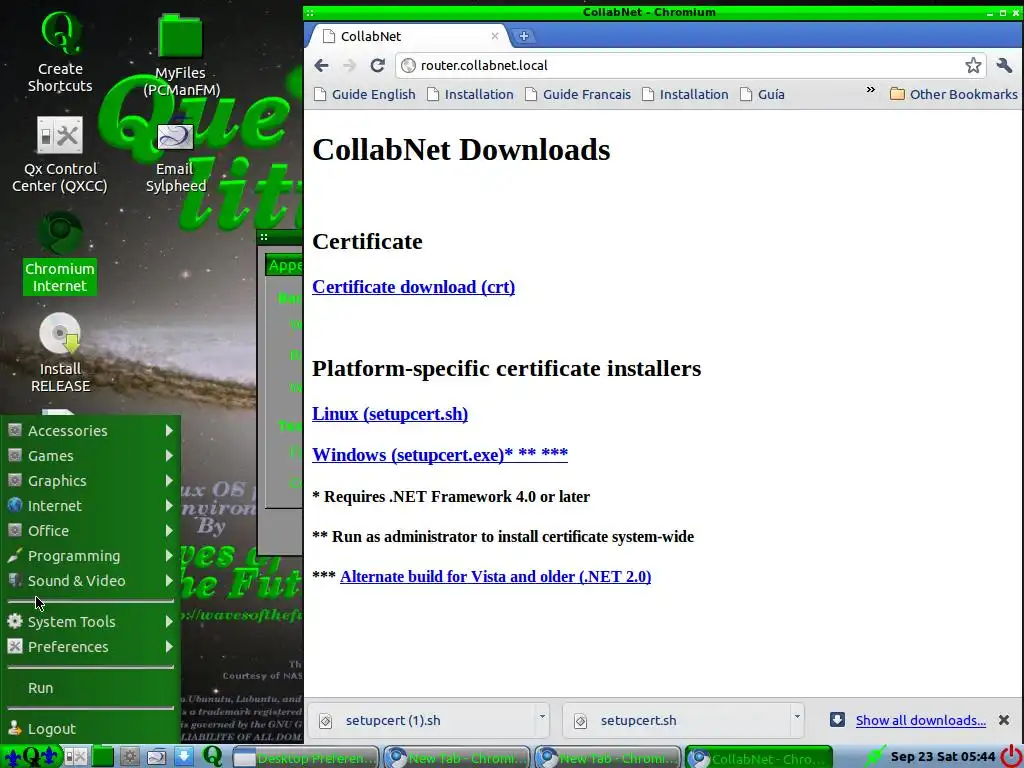Open the Sylpheed mail launcher in taskbar
This screenshot has height=768, width=1024.
point(157,757)
